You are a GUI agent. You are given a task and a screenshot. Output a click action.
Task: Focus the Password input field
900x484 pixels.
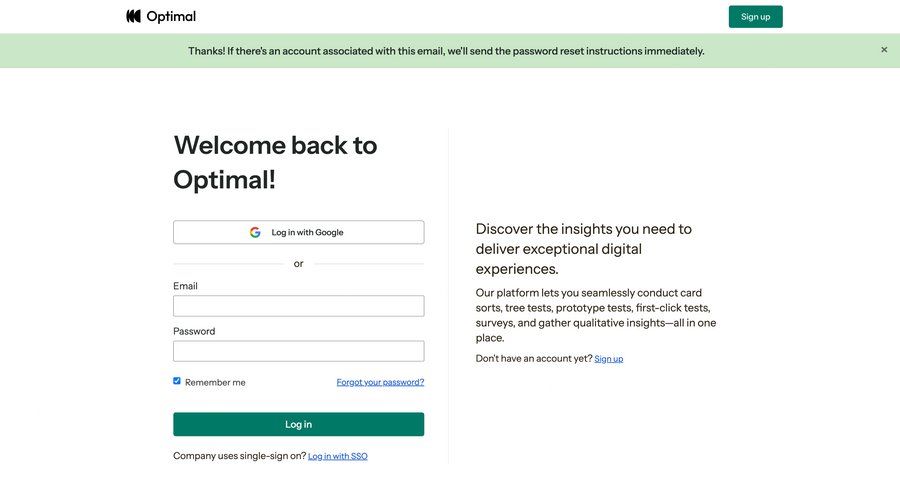point(298,351)
